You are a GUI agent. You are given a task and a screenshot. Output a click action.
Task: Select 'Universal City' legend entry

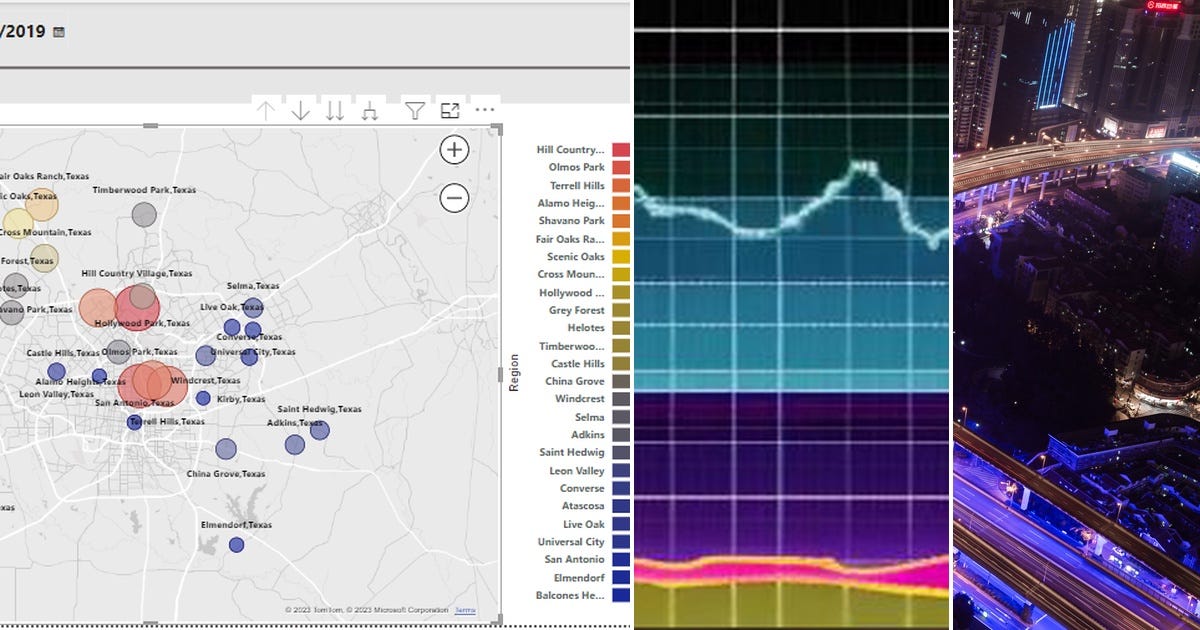pyautogui.click(x=572, y=542)
